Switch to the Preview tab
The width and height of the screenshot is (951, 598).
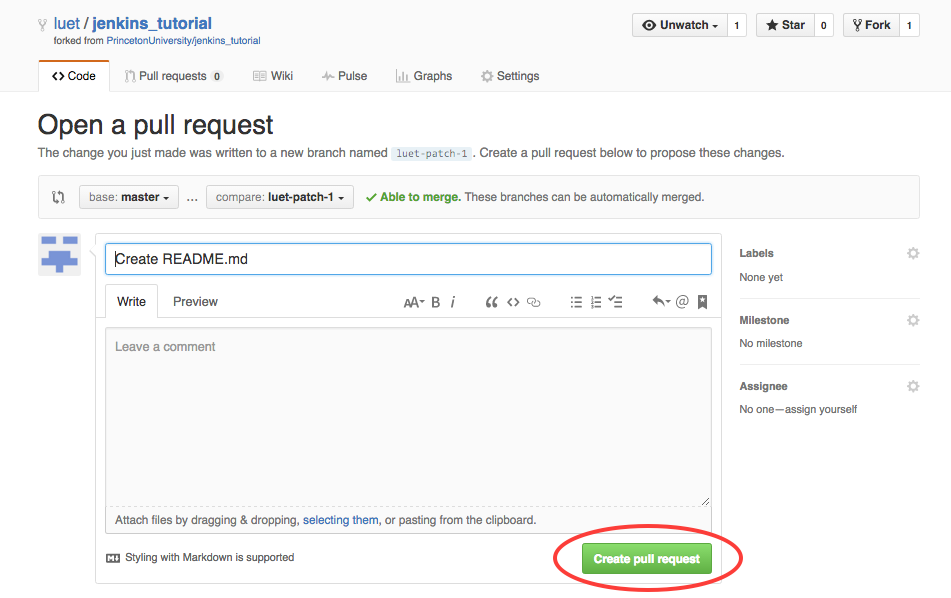(195, 301)
